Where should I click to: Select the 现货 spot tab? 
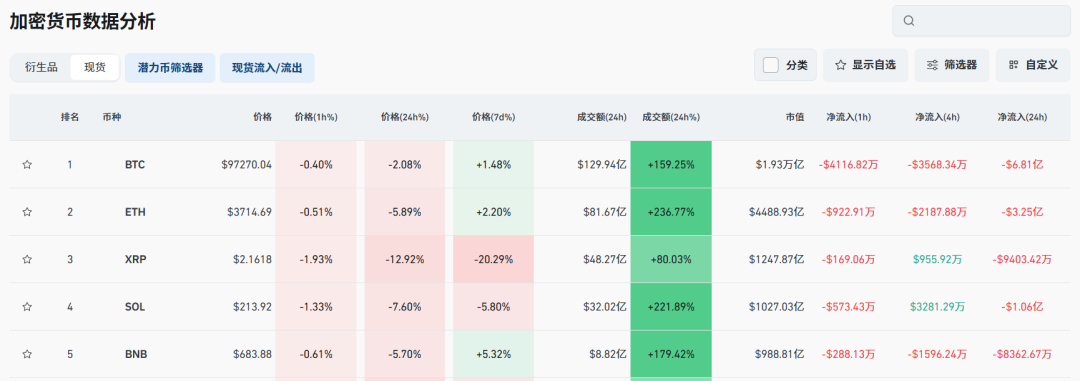[95, 68]
